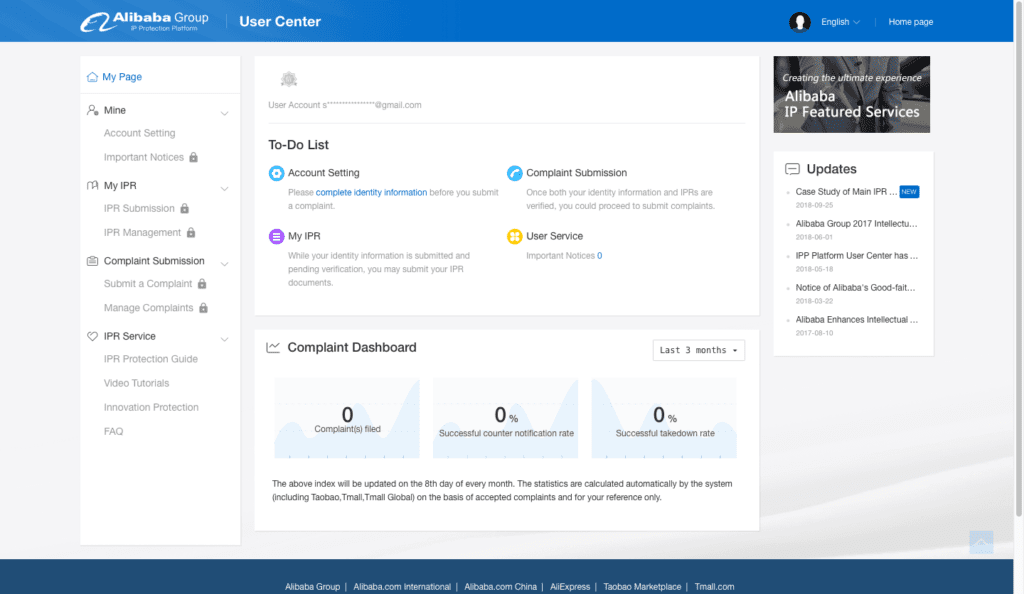Collapse the Mine sidebar section

(224, 112)
